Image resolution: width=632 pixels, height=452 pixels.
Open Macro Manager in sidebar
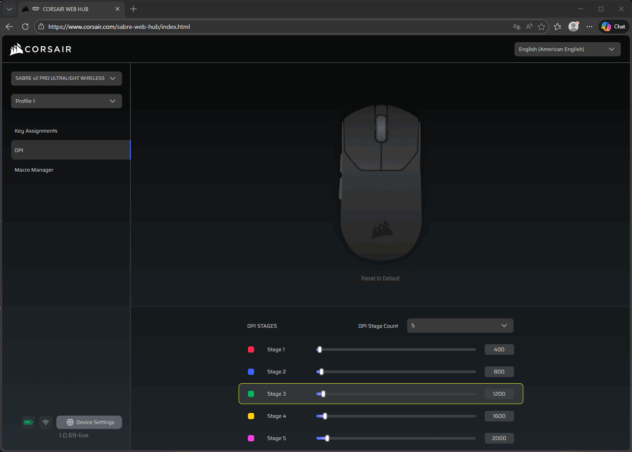[34, 170]
